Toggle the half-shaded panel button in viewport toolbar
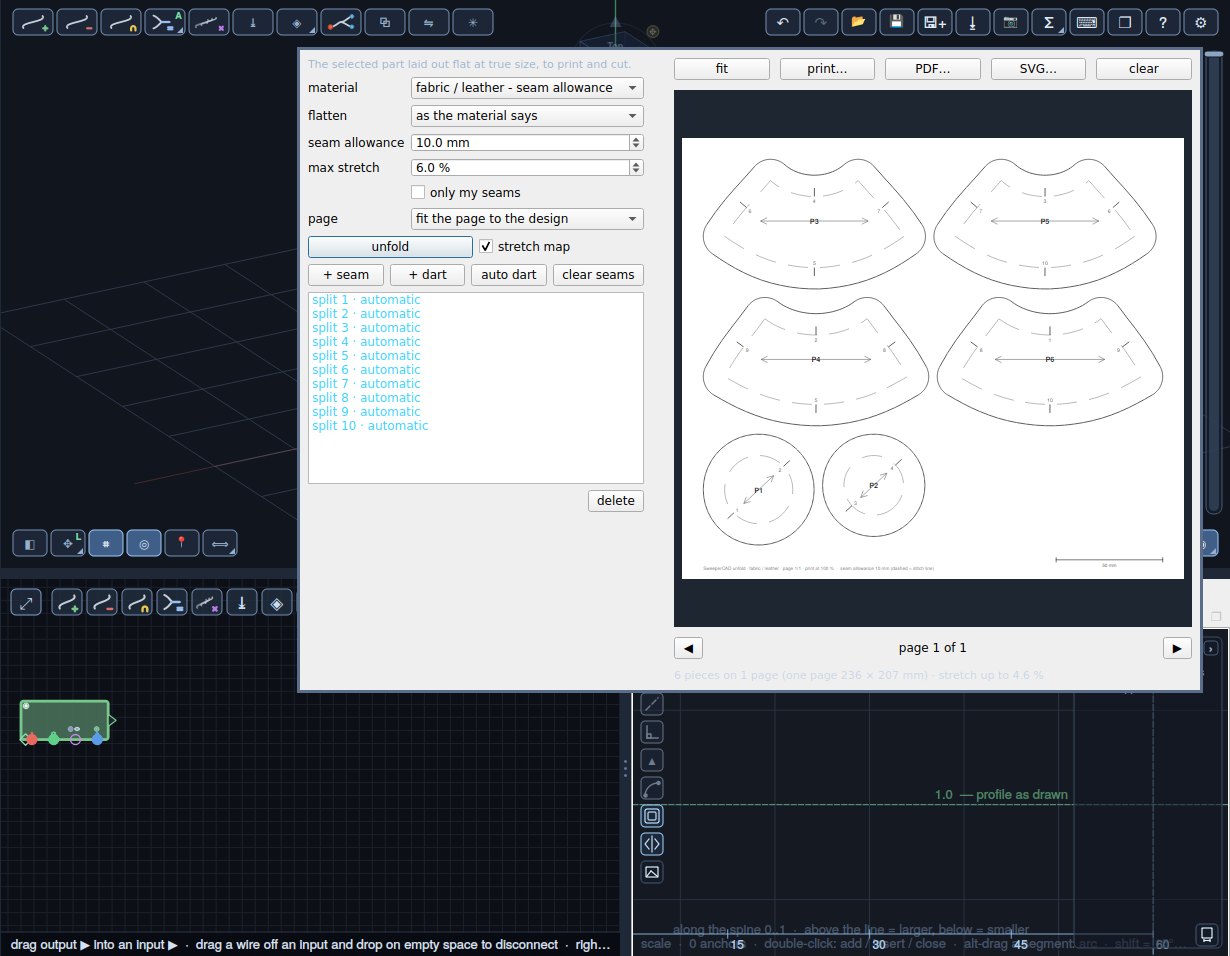The image size is (1230, 956). click(30, 544)
